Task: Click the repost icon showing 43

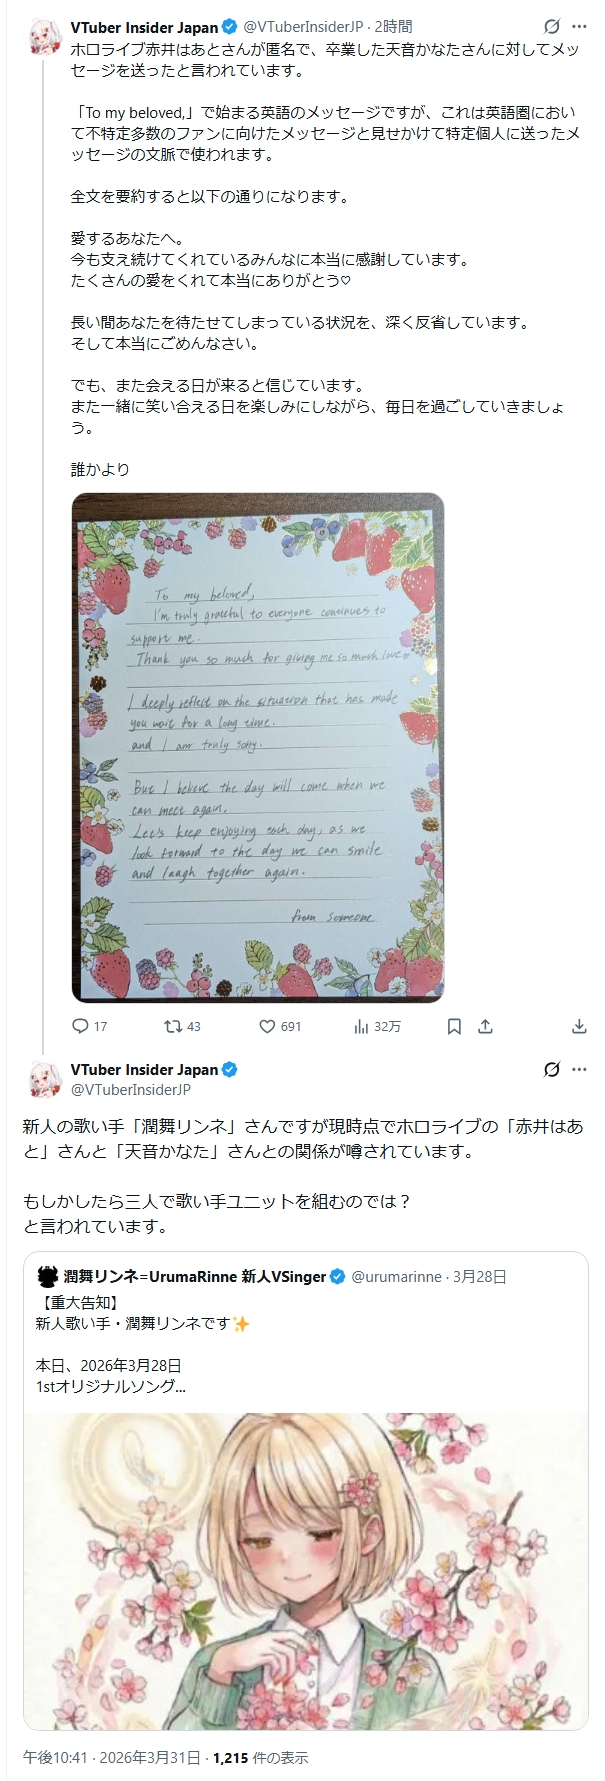Action: click(172, 1026)
